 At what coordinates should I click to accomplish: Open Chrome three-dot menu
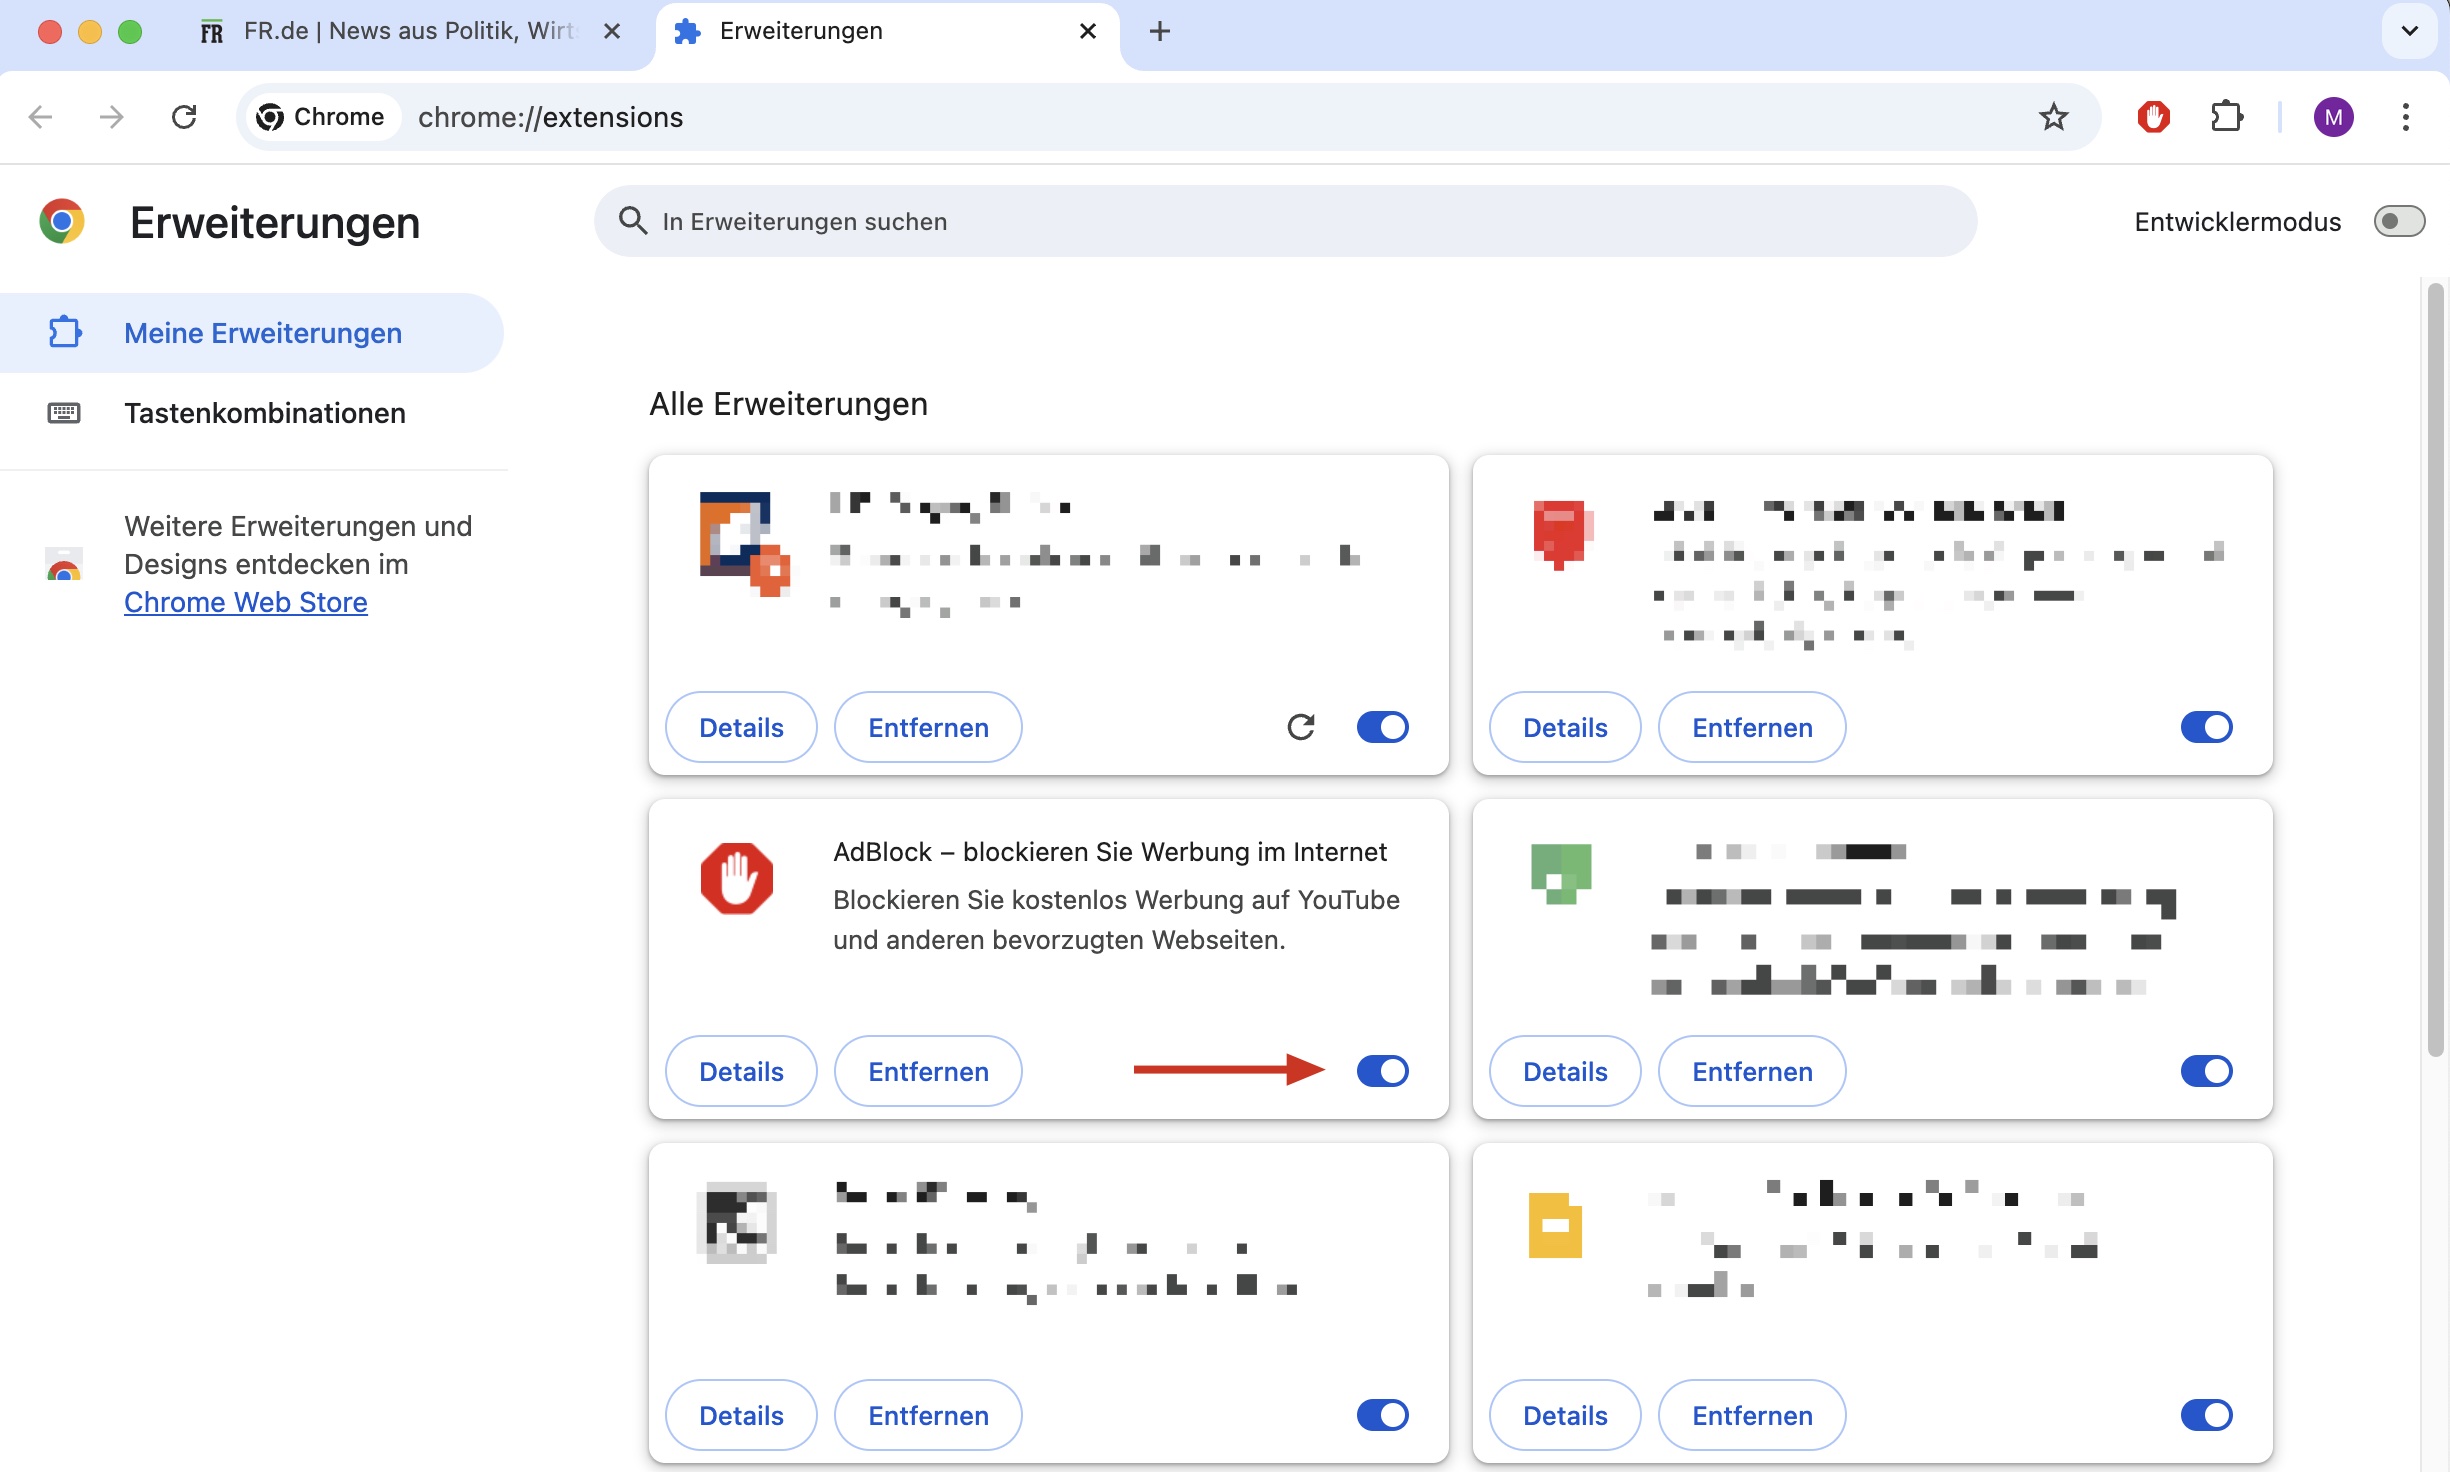[2405, 117]
